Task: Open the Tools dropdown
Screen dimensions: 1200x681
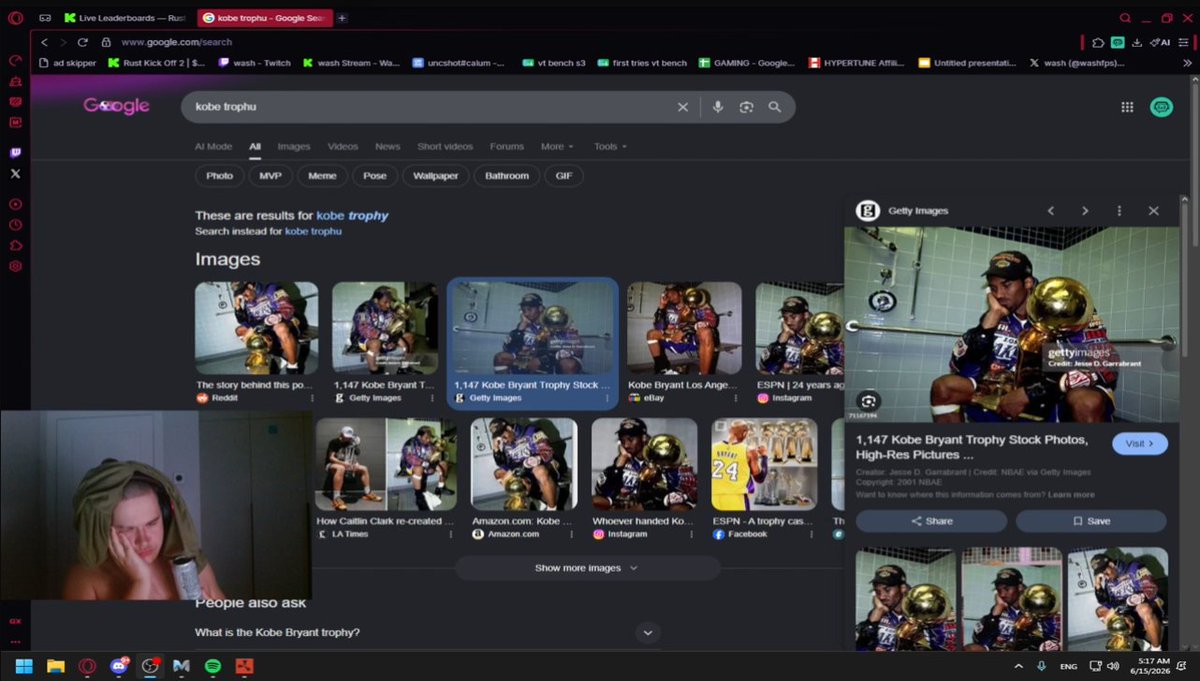Action: tap(610, 146)
